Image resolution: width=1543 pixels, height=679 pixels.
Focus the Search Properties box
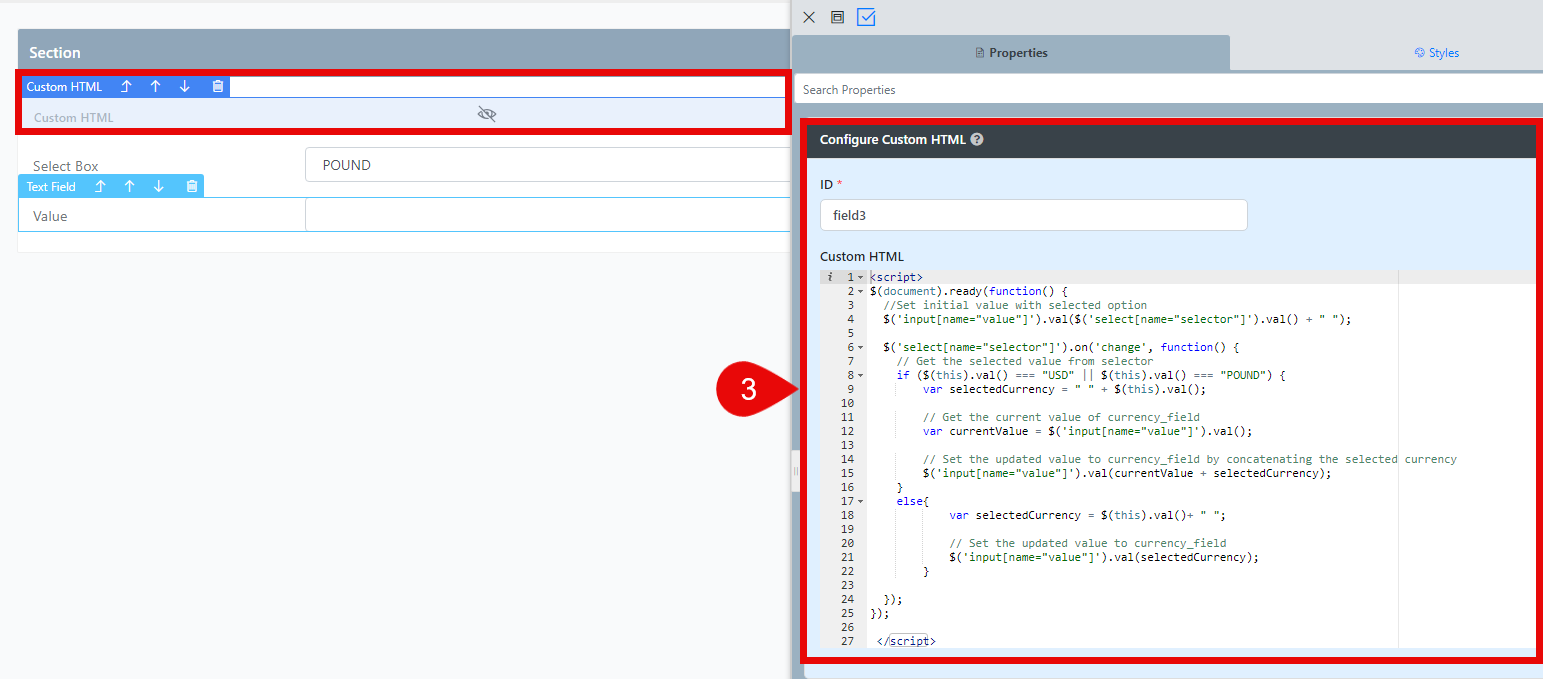tap(1168, 90)
